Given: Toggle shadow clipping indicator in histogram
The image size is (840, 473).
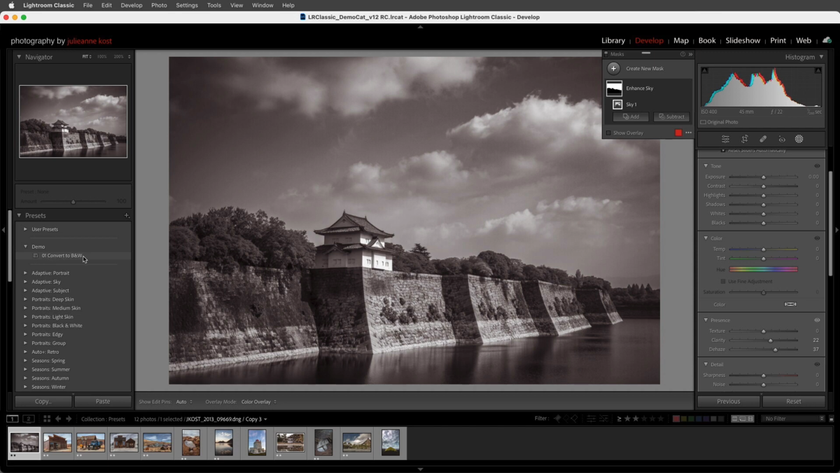Looking at the screenshot, I should click(x=704, y=70).
